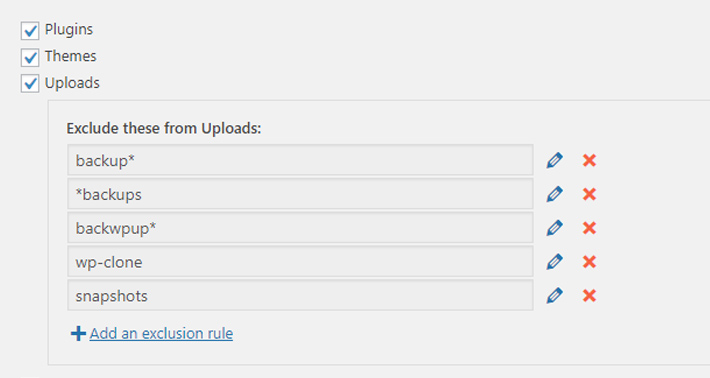Viewport: 710px width, 378px height.
Task: Edit the backwpup* exclusion rule
Action: 555,228
